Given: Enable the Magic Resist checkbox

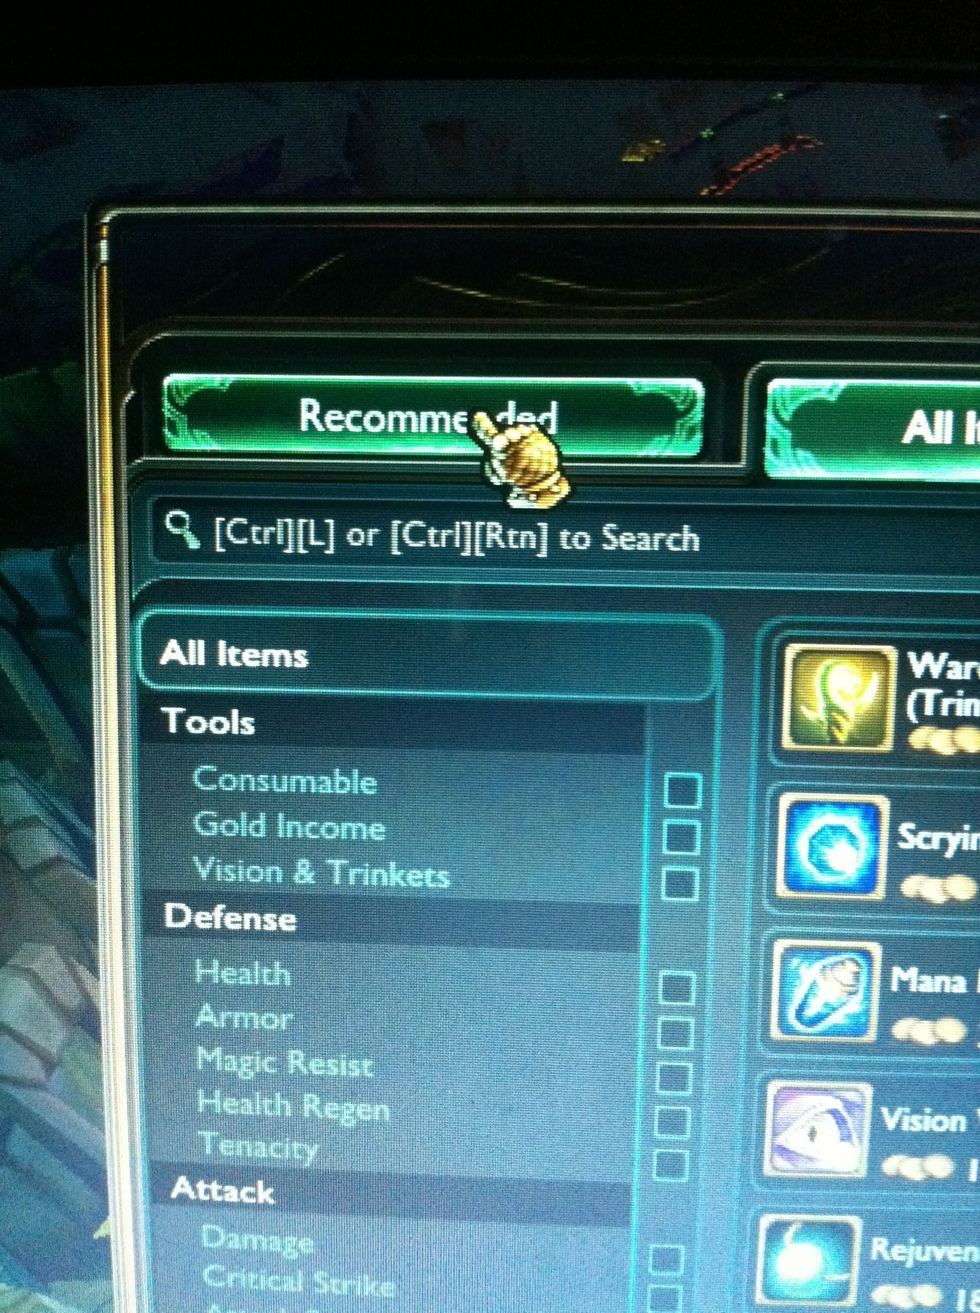Looking at the screenshot, I should 673,1078.
